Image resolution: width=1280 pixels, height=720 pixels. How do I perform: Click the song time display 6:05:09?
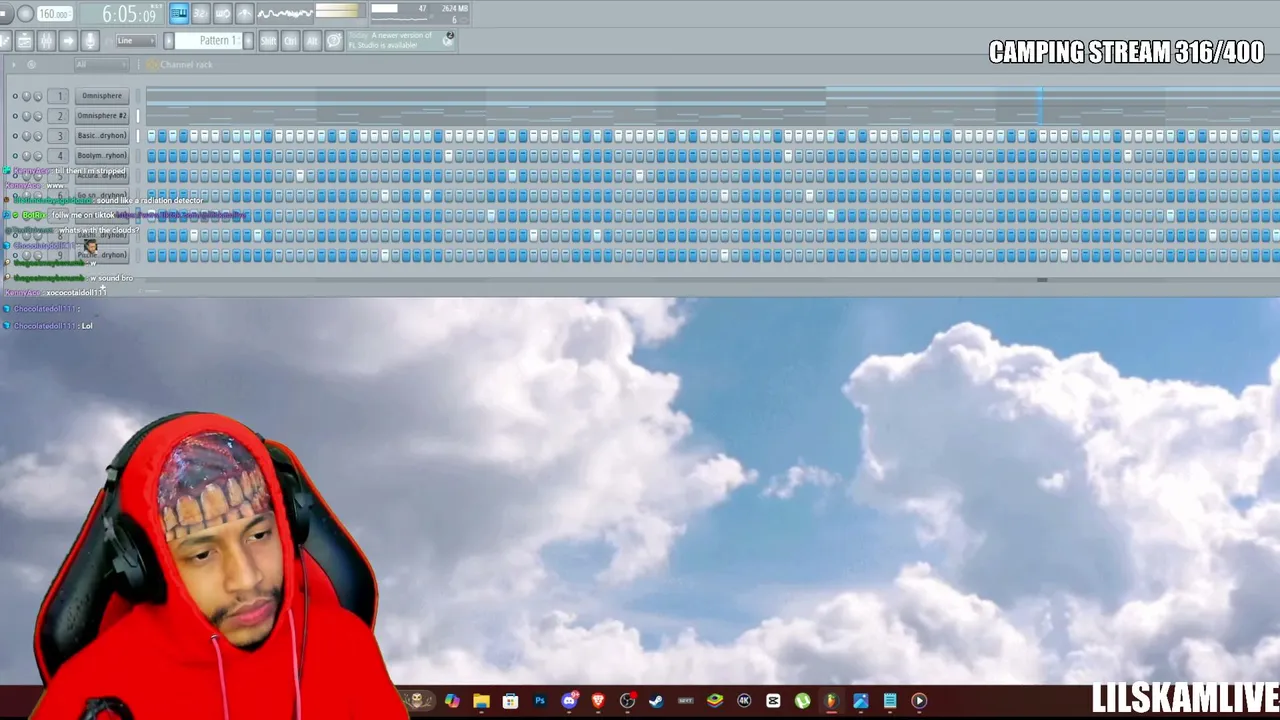pyautogui.click(x=131, y=15)
